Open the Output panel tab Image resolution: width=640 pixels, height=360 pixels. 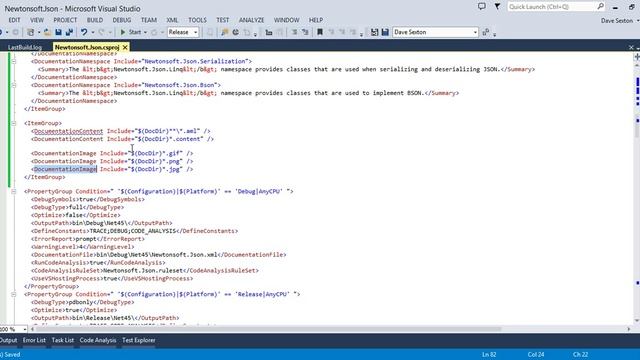point(8,340)
